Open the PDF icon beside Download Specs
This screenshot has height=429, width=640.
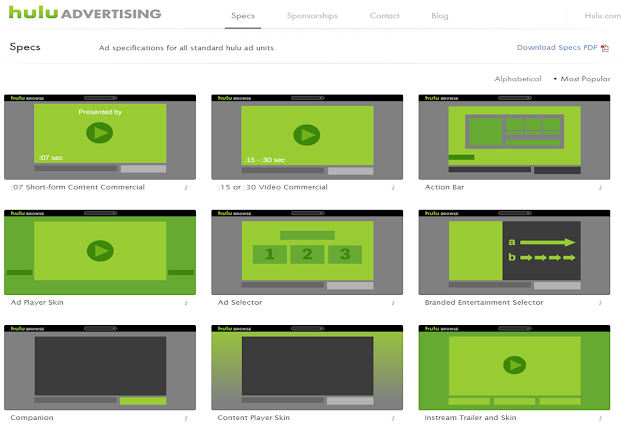(x=604, y=48)
